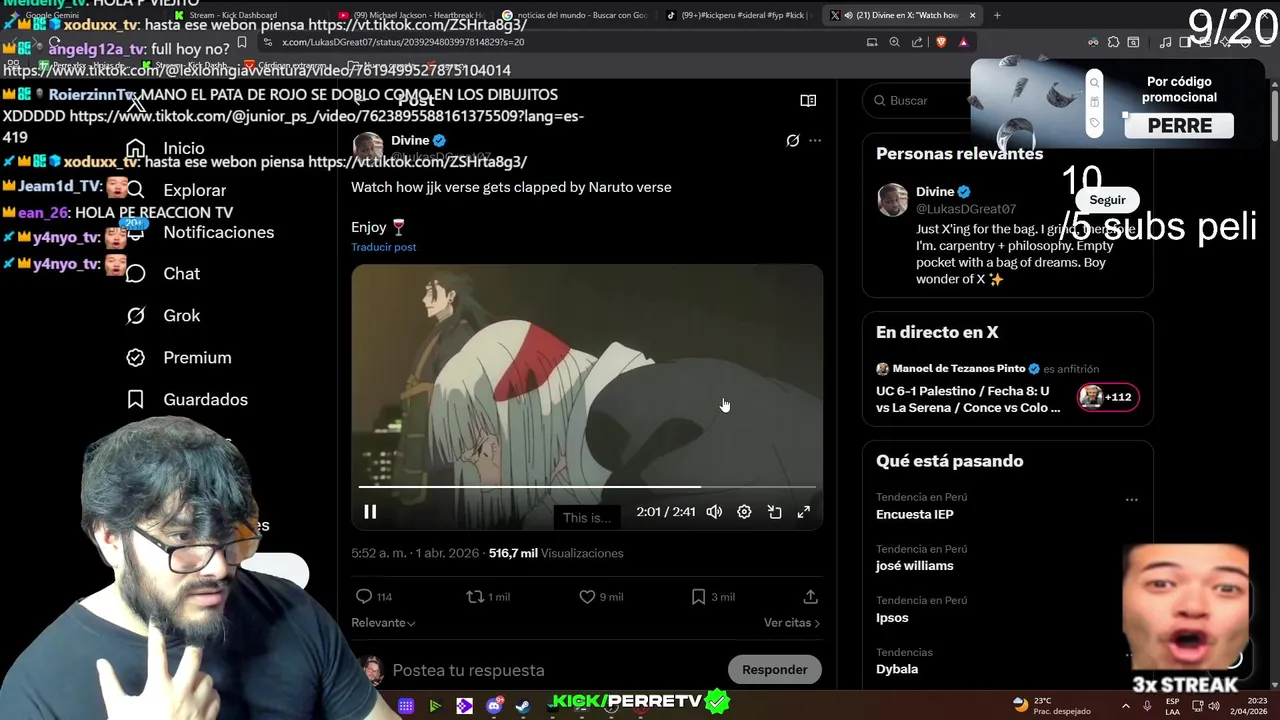Click the Brave Shields lion icon
Image resolution: width=1280 pixels, height=720 pixels.
[940, 42]
